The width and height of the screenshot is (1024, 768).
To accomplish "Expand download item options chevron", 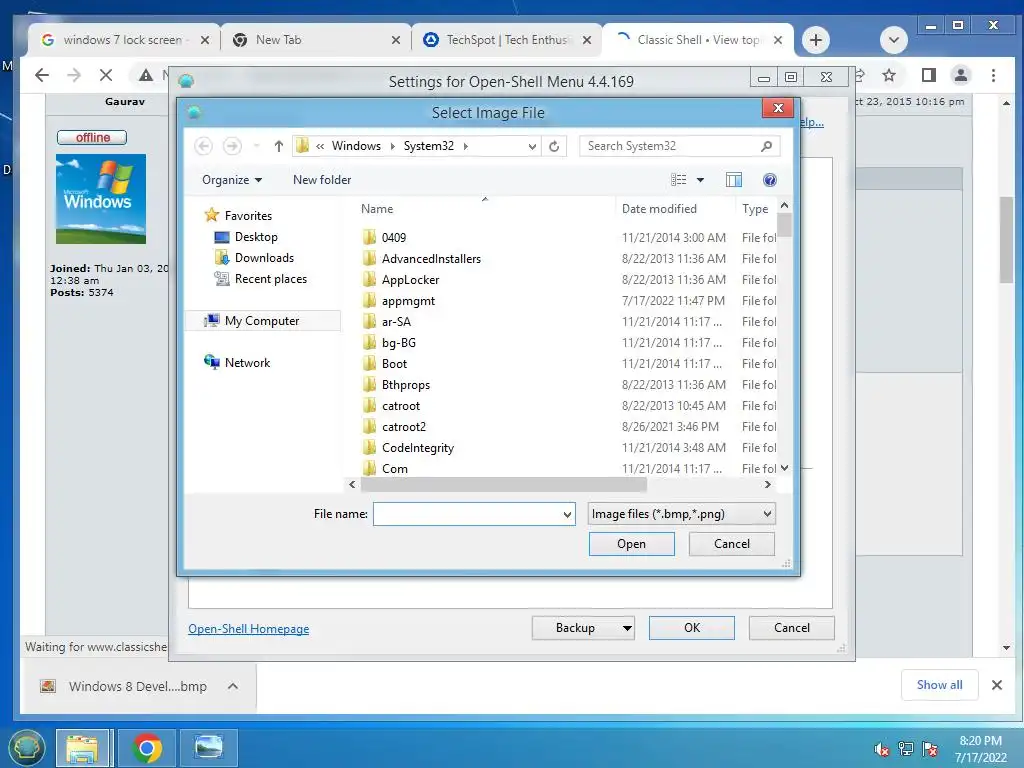I will [x=232, y=686].
